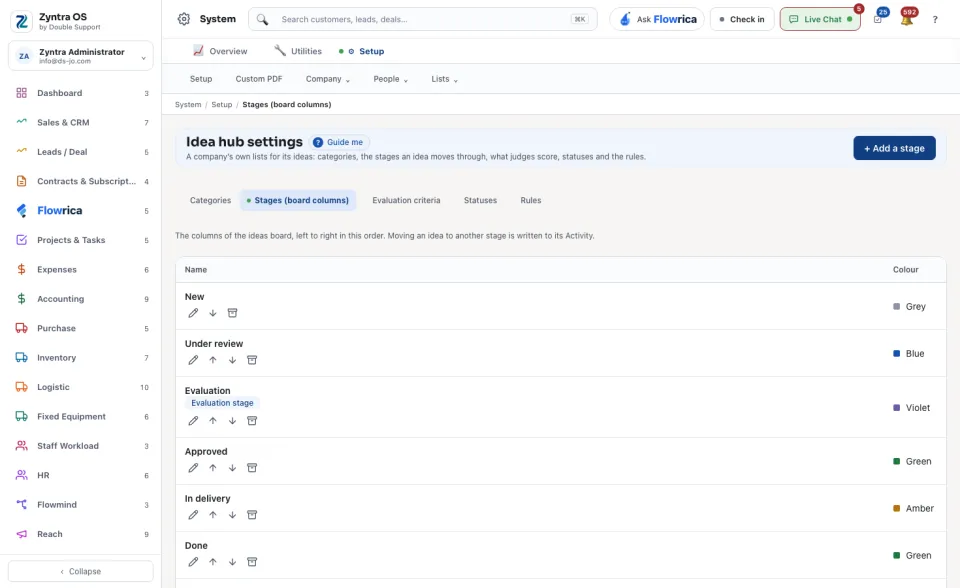Move Approved stage down
This screenshot has height=588, width=960.
coord(232,468)
